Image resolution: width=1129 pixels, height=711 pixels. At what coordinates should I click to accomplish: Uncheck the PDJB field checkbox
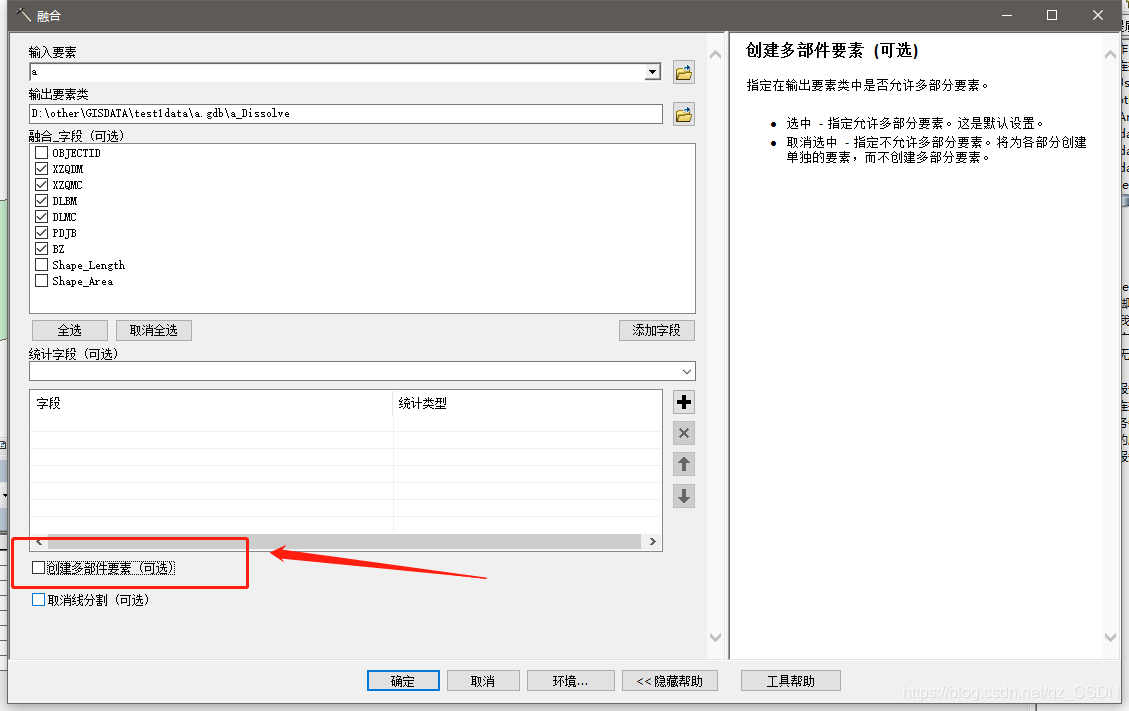click(x=42, y=233)
